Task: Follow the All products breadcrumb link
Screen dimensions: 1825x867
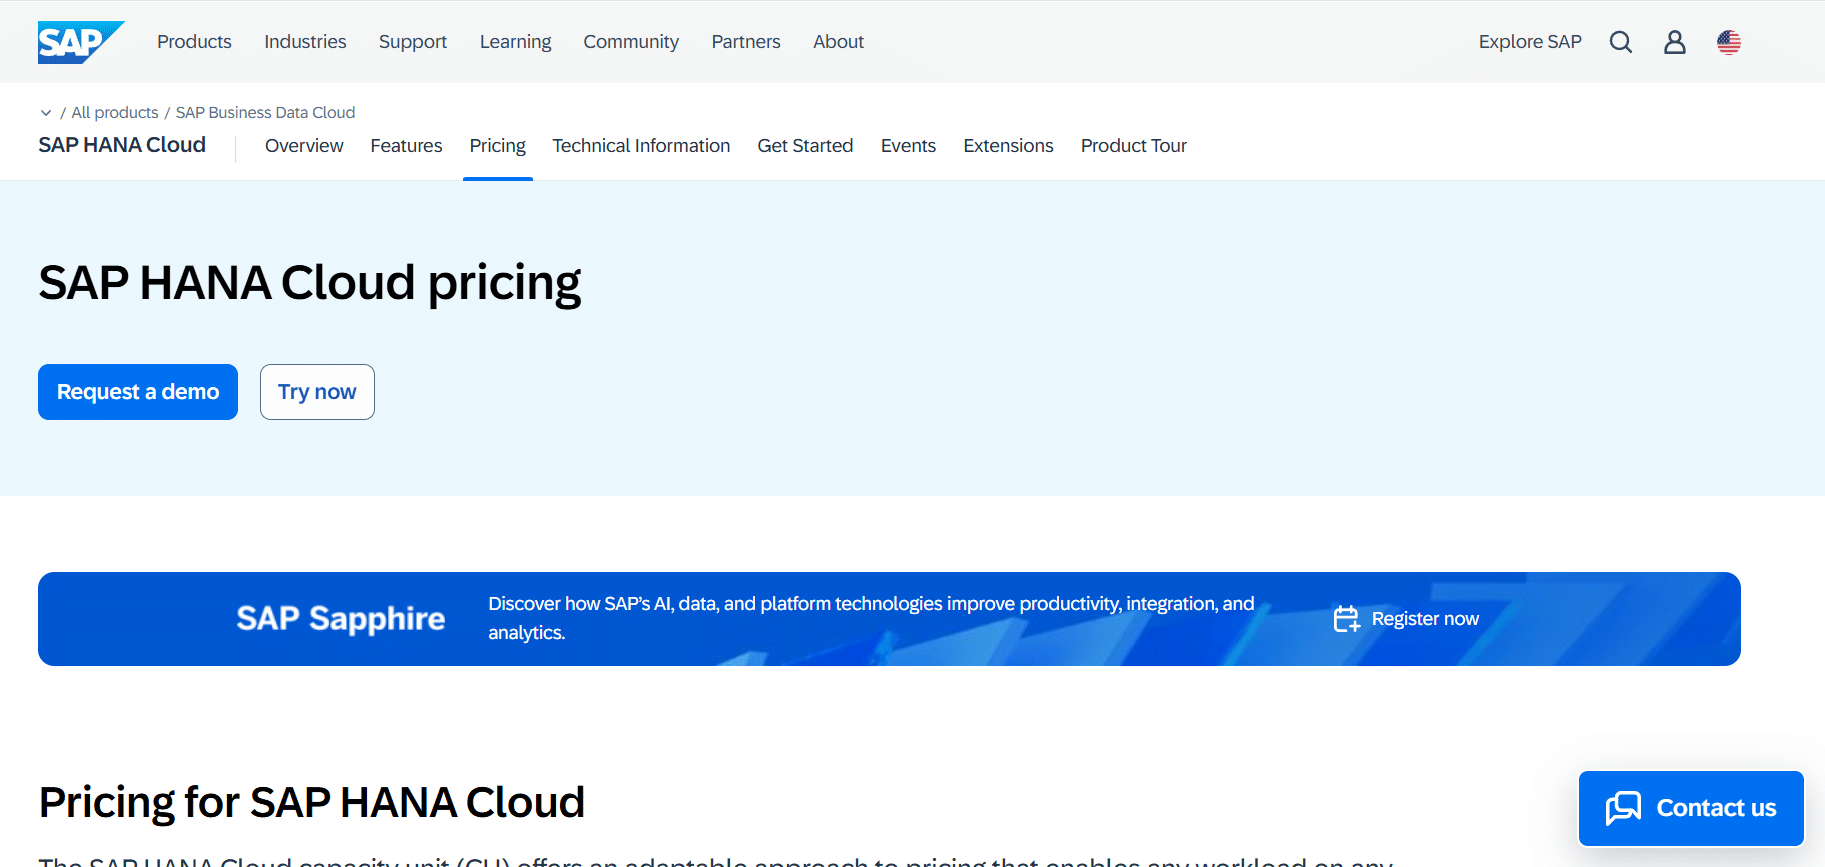Action: click(115, 113)
